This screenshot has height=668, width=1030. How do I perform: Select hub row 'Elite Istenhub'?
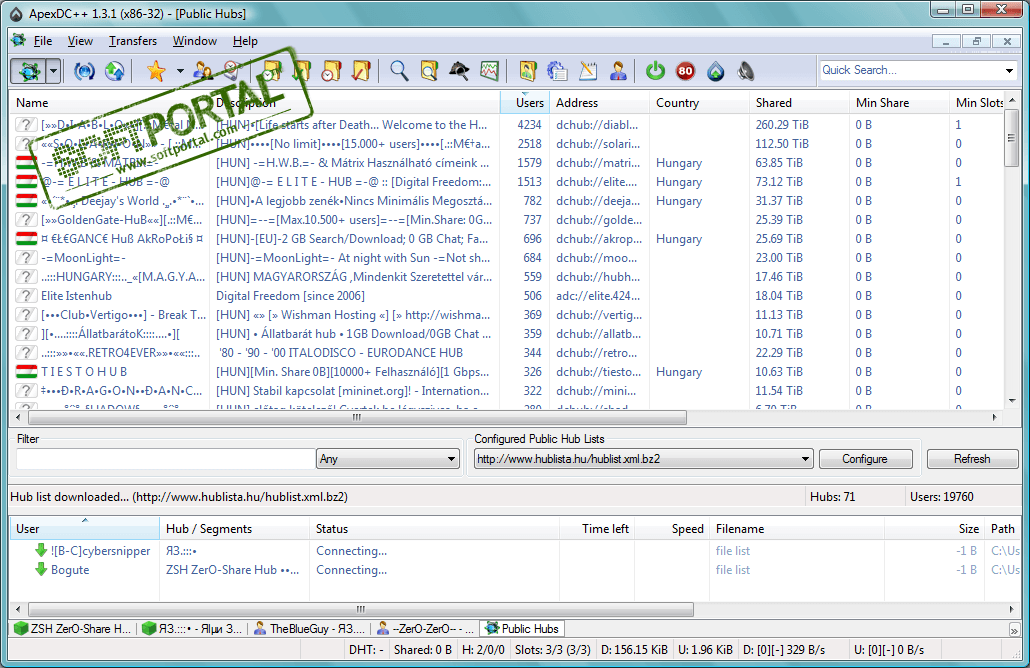point(506,296)
